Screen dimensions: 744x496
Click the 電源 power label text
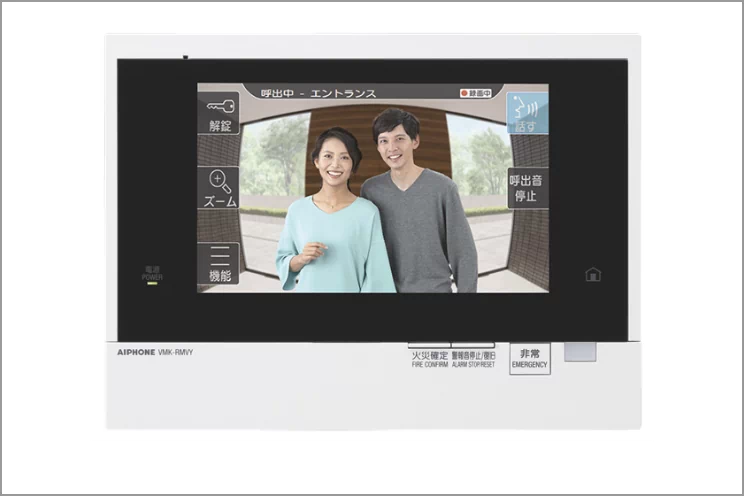tap(152, 270)
